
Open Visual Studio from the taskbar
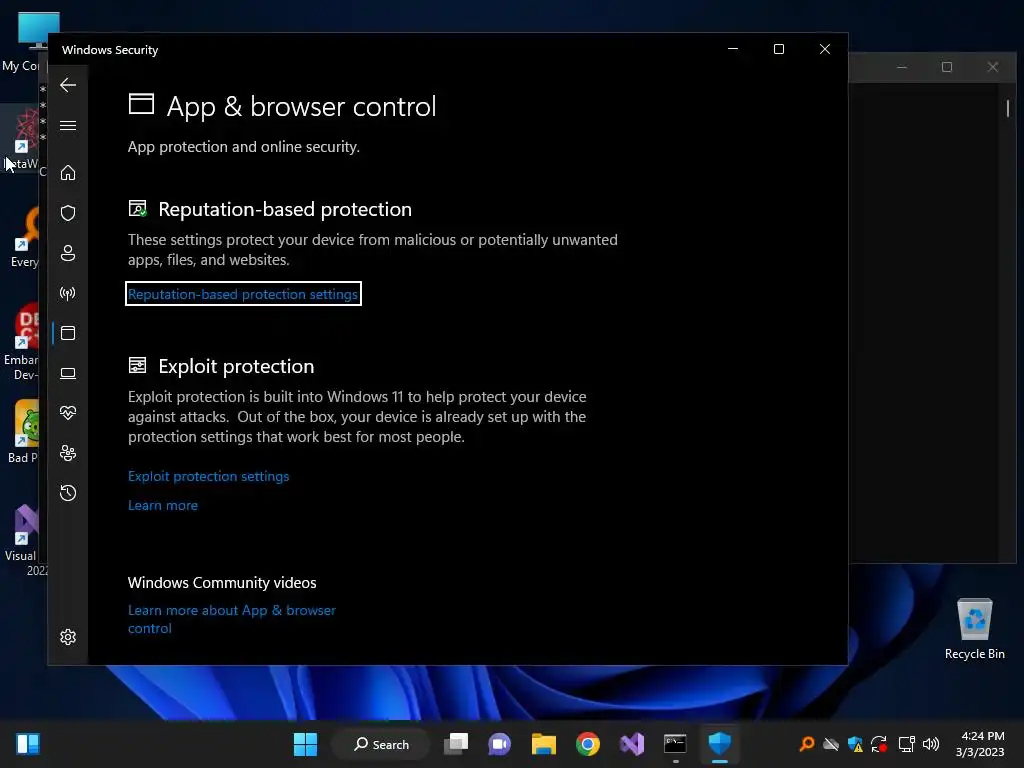coord(632,744)
